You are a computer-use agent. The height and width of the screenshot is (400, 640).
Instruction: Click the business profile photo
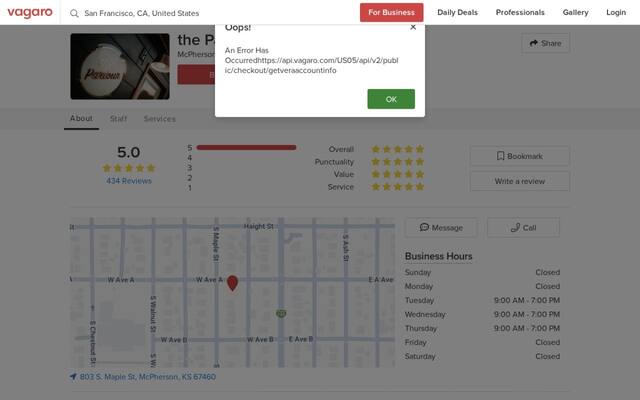tap(120, 66)
